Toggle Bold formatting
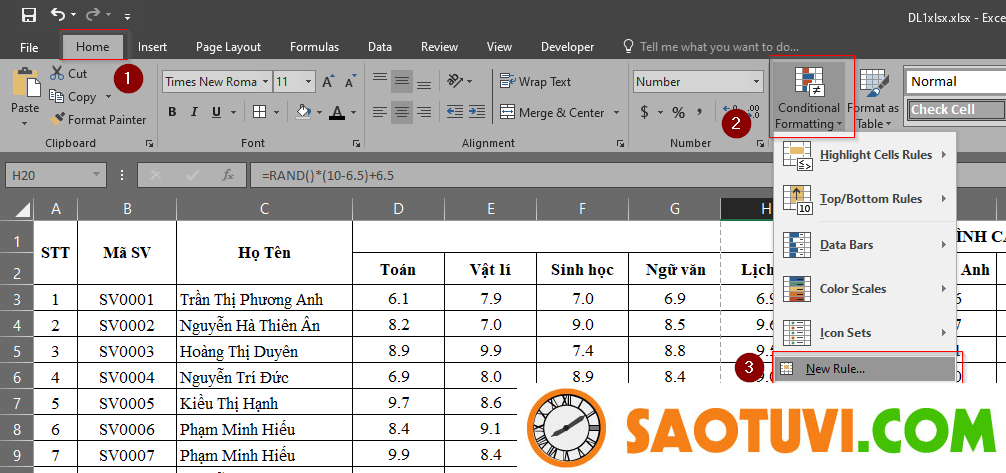 [x=172, y=112]
